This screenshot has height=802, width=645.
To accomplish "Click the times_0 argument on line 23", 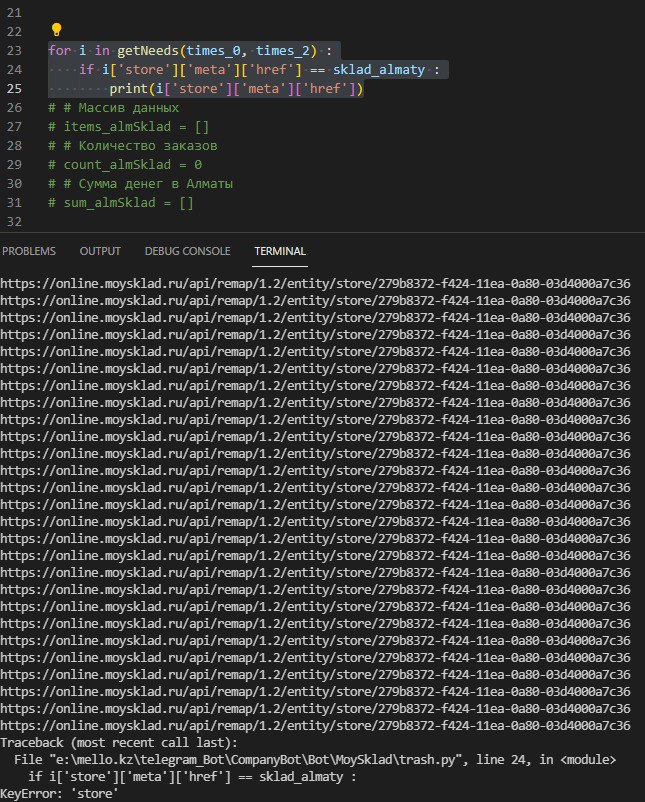I will [x=213, y=51].
